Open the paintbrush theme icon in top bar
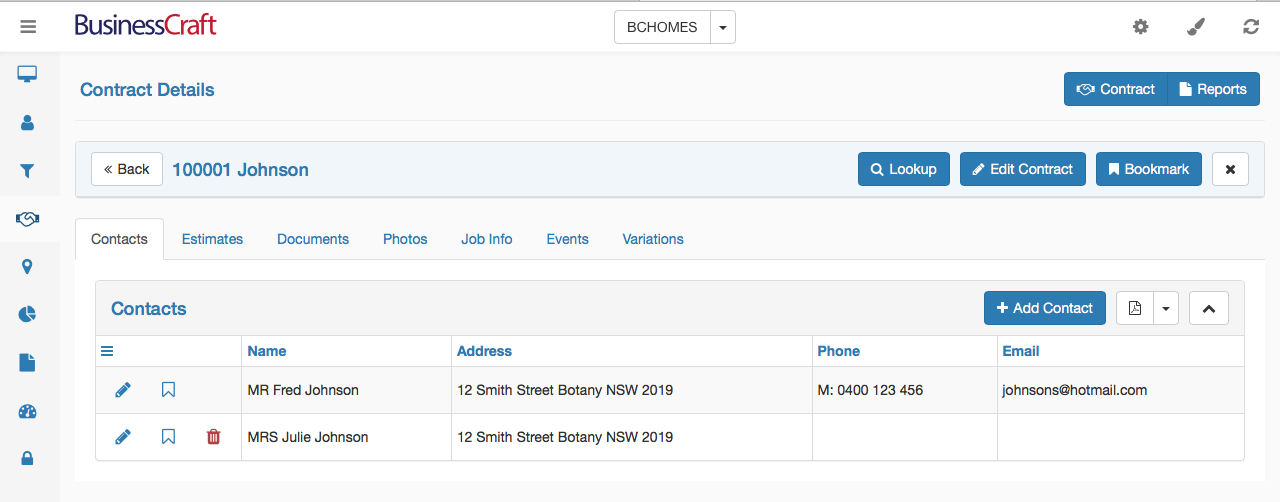The image size is (1280, 502). 1196,27
